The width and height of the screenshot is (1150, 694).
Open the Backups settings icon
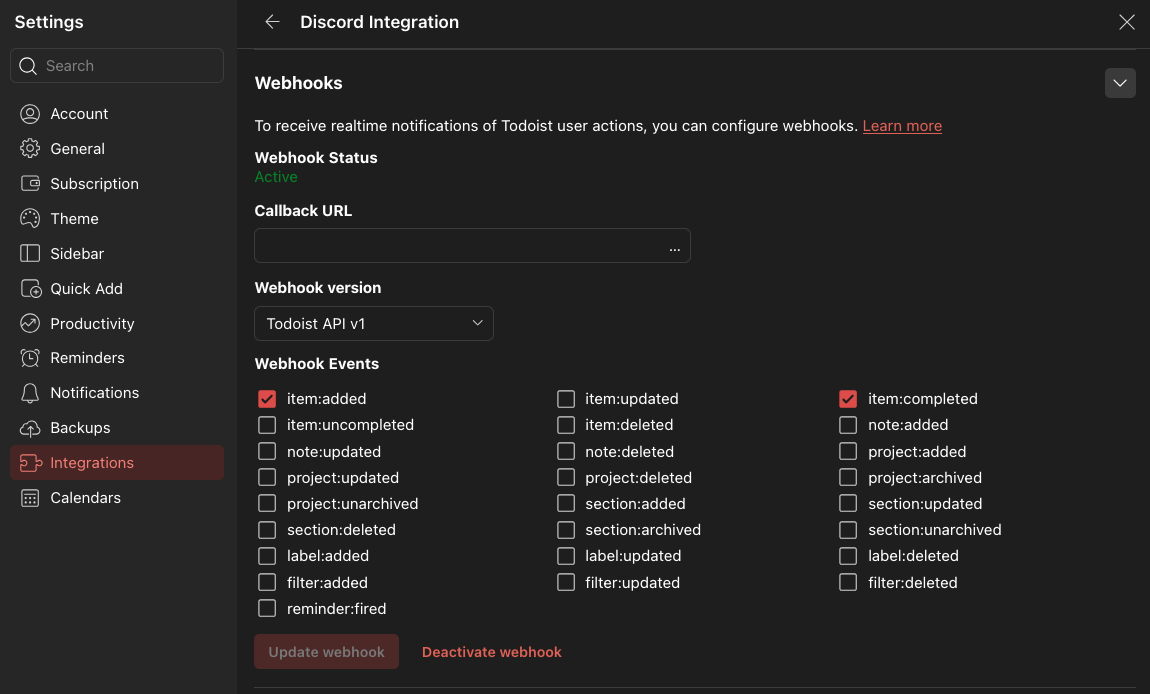(30, 427)
